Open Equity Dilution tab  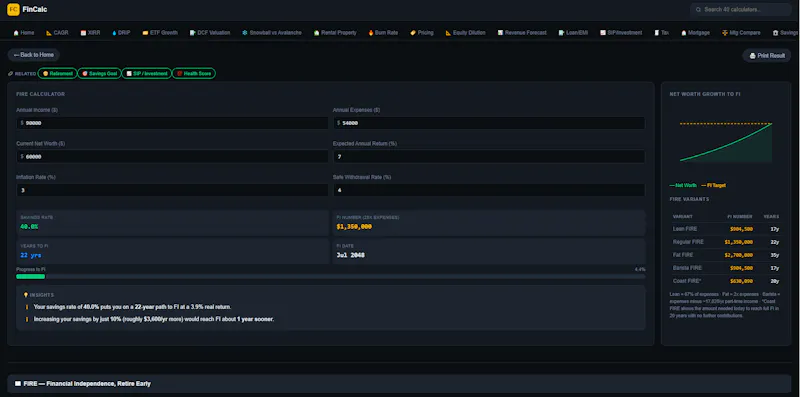pos(465,33)
